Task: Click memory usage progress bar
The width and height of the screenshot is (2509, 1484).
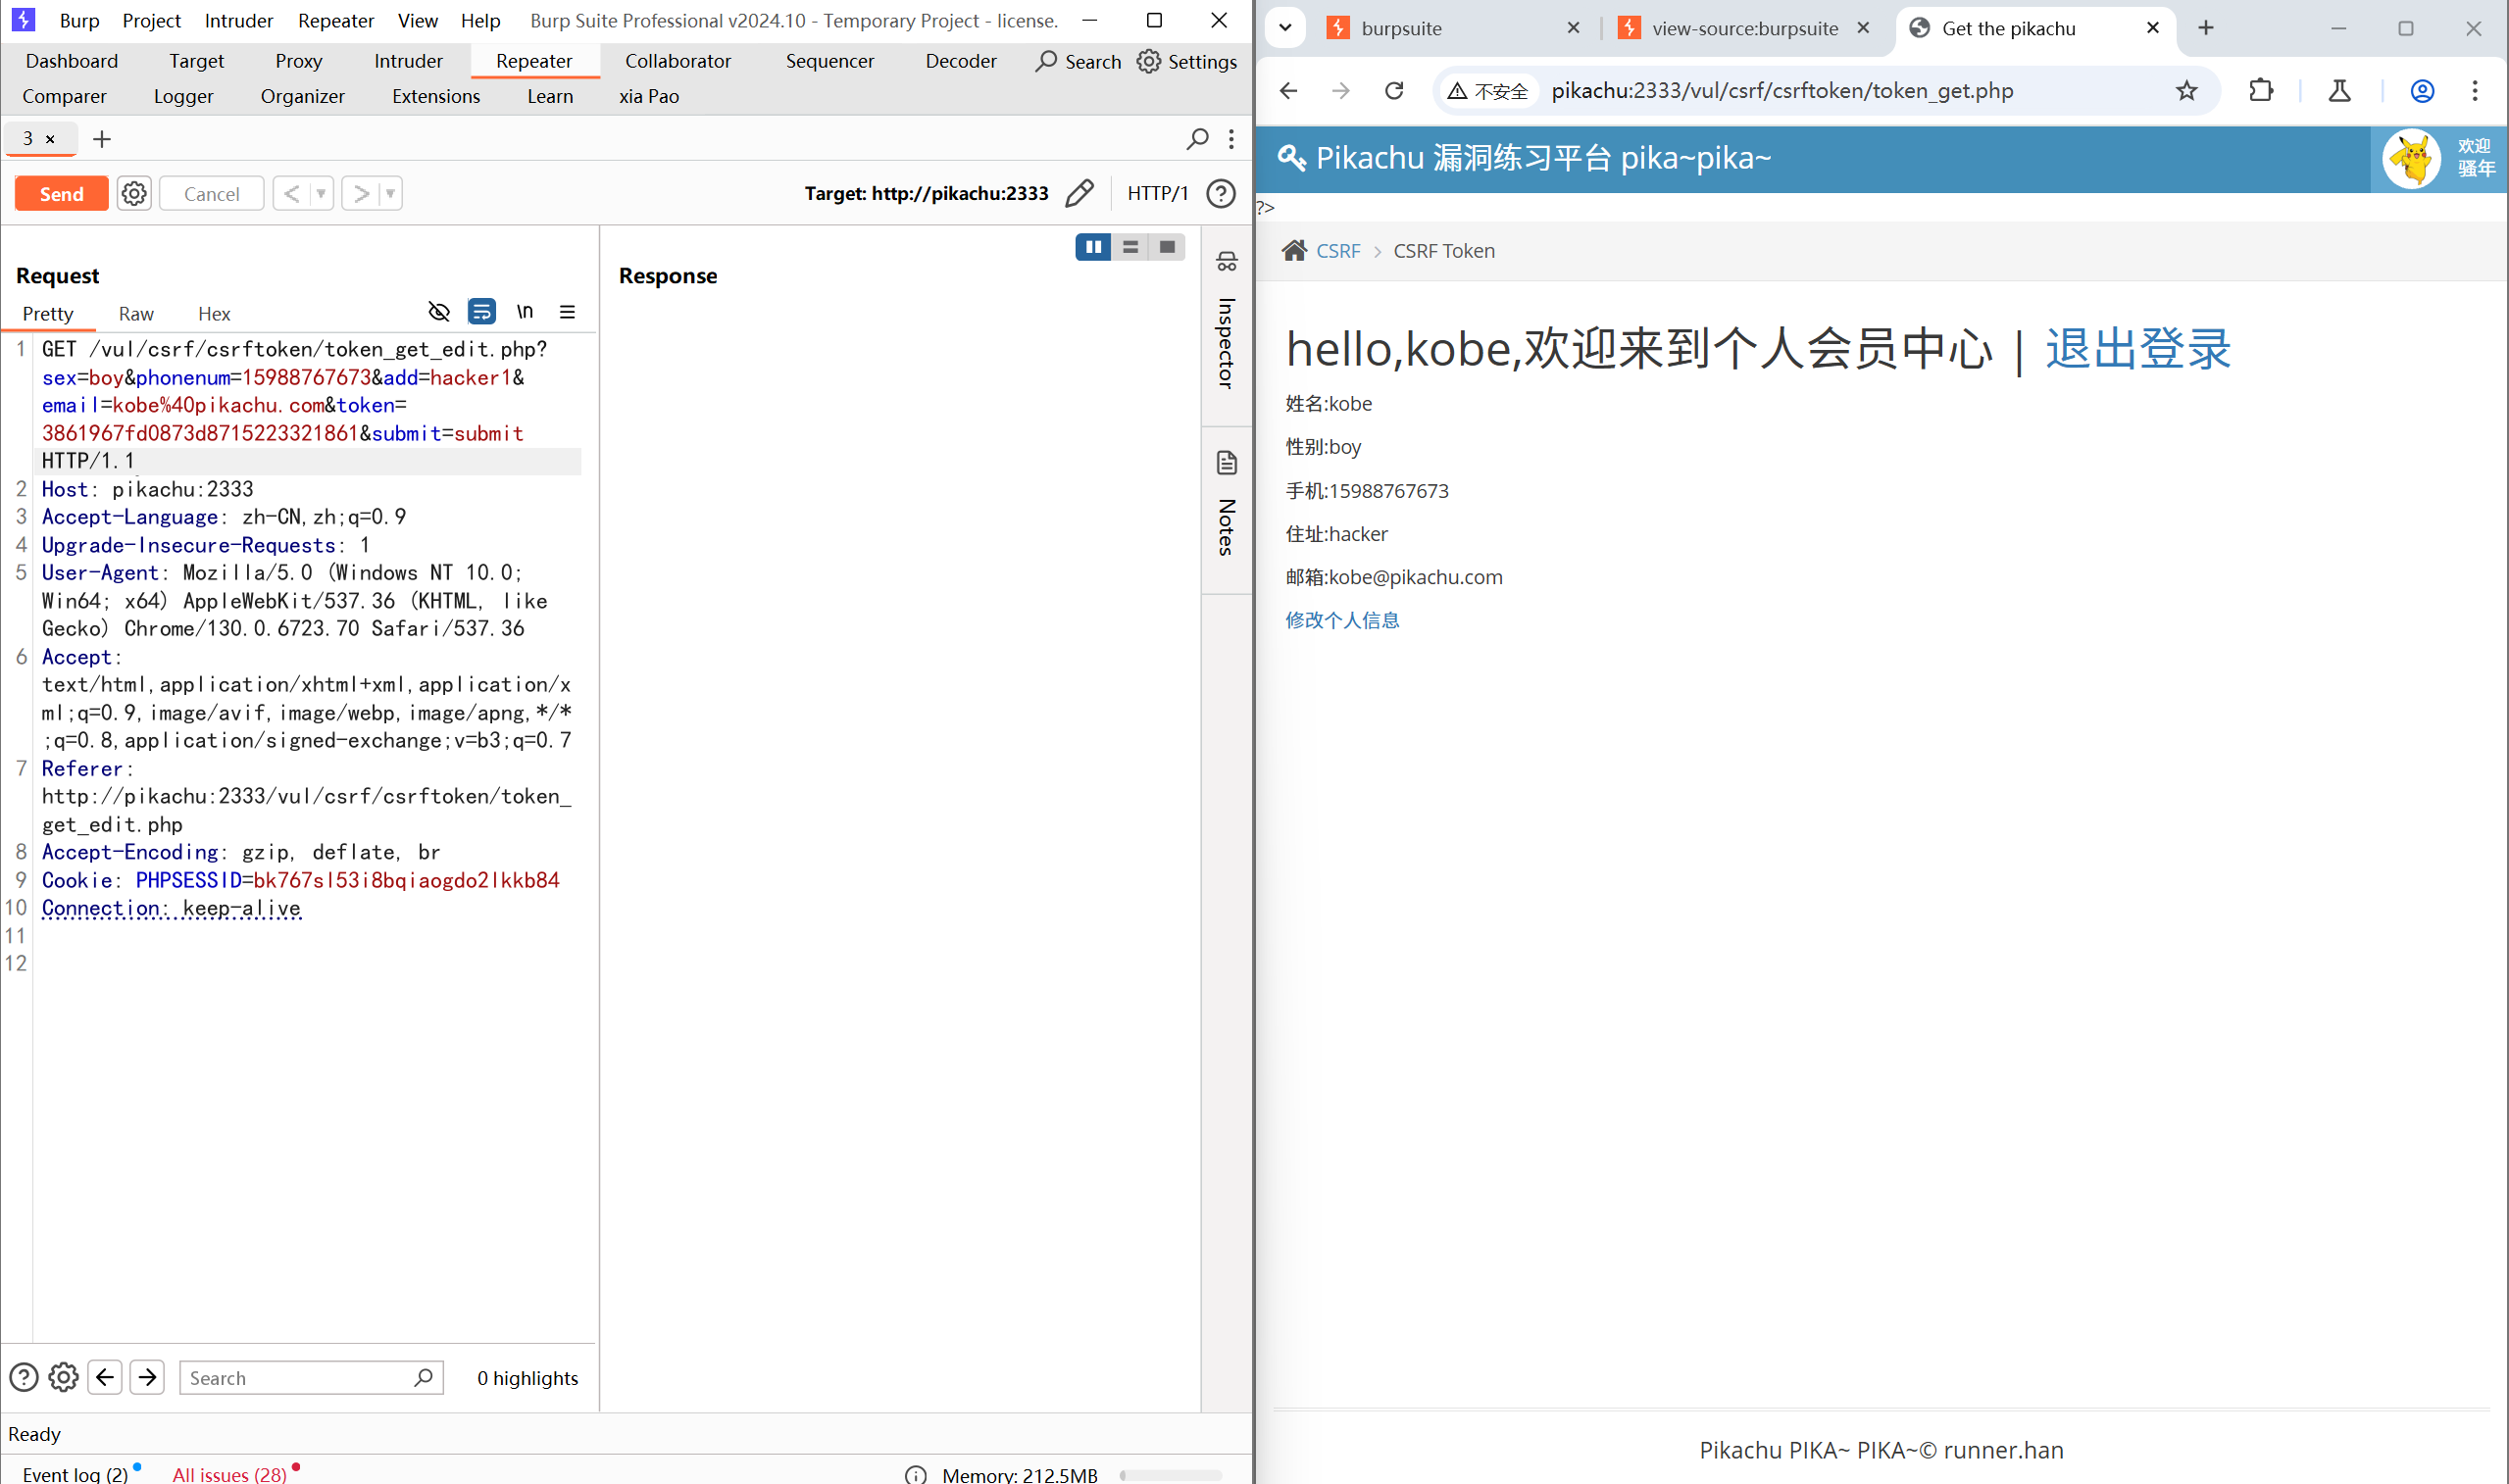Action: 1170,1475
